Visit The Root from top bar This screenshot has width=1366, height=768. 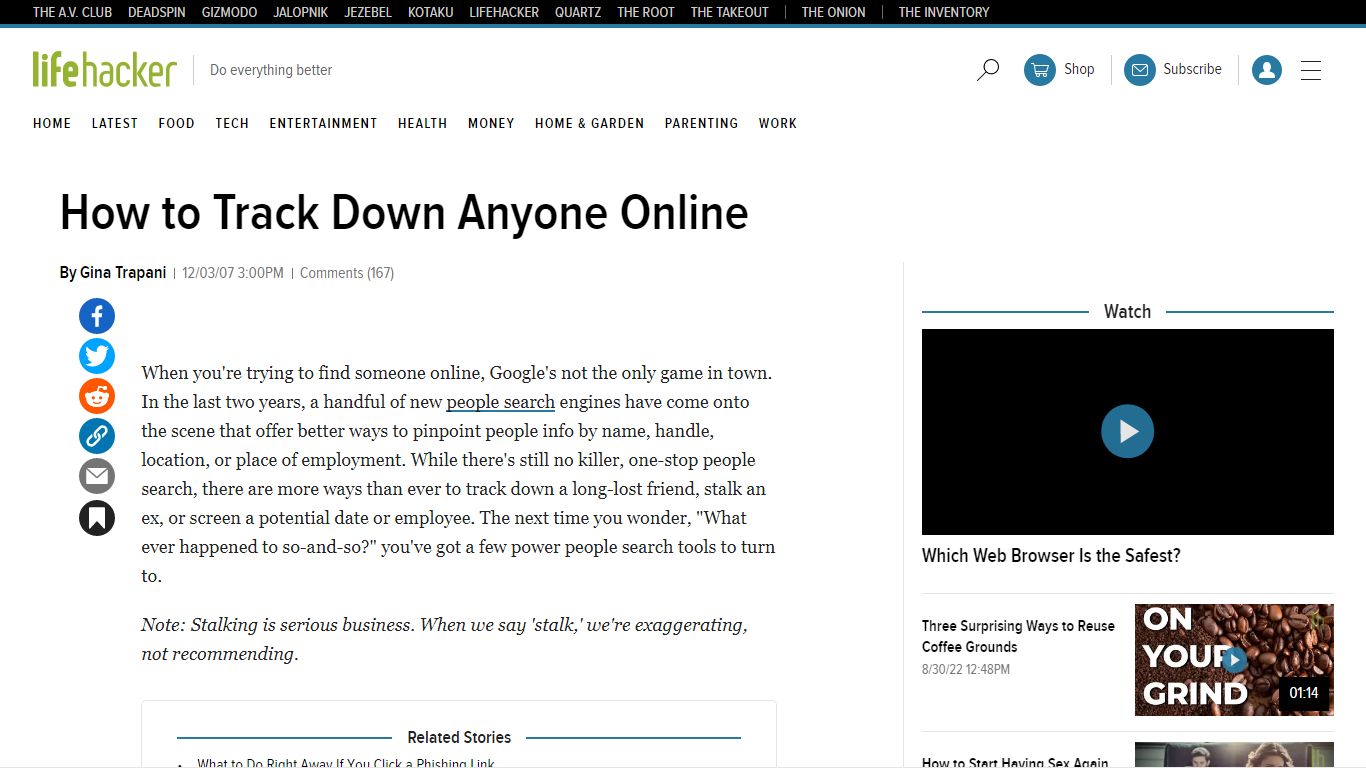(x=646, y=12)
